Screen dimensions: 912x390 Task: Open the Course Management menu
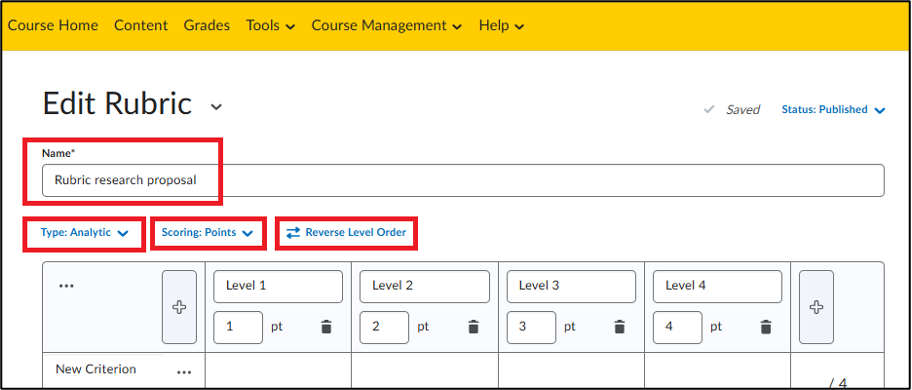click(x=387, y=26)
